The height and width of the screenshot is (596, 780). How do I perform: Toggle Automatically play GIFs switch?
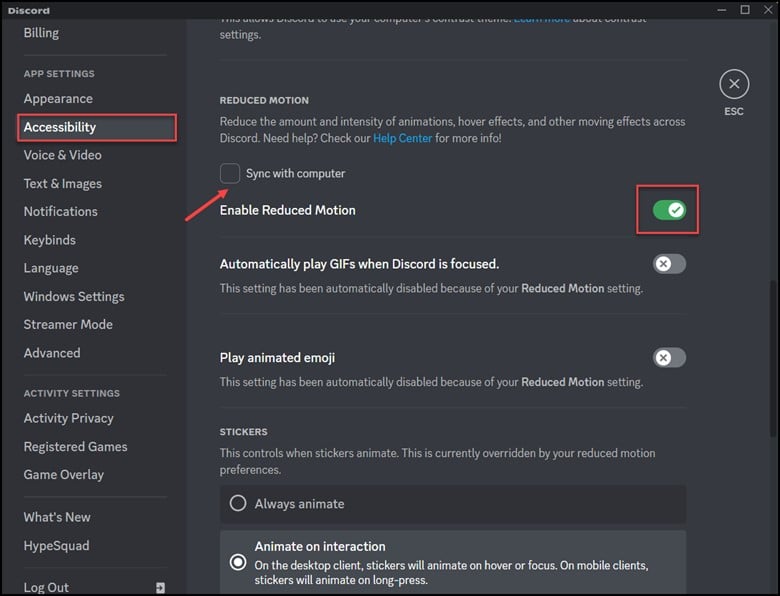[668, 264]
